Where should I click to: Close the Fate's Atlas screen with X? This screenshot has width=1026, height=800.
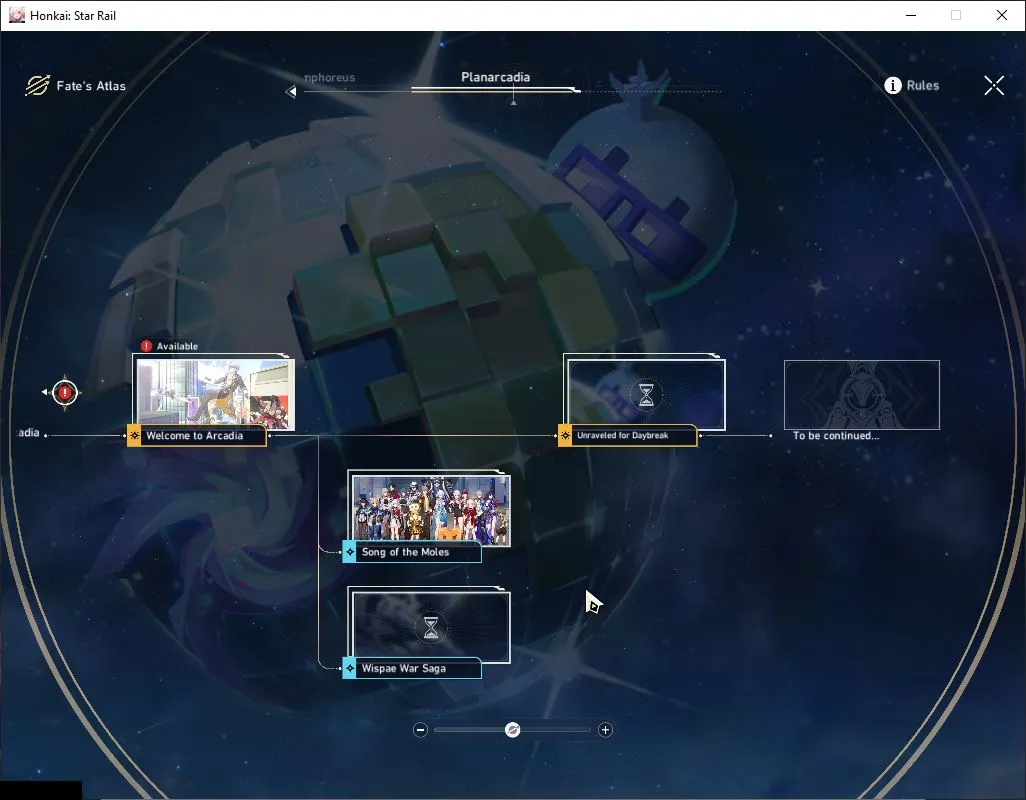point(993,86)
